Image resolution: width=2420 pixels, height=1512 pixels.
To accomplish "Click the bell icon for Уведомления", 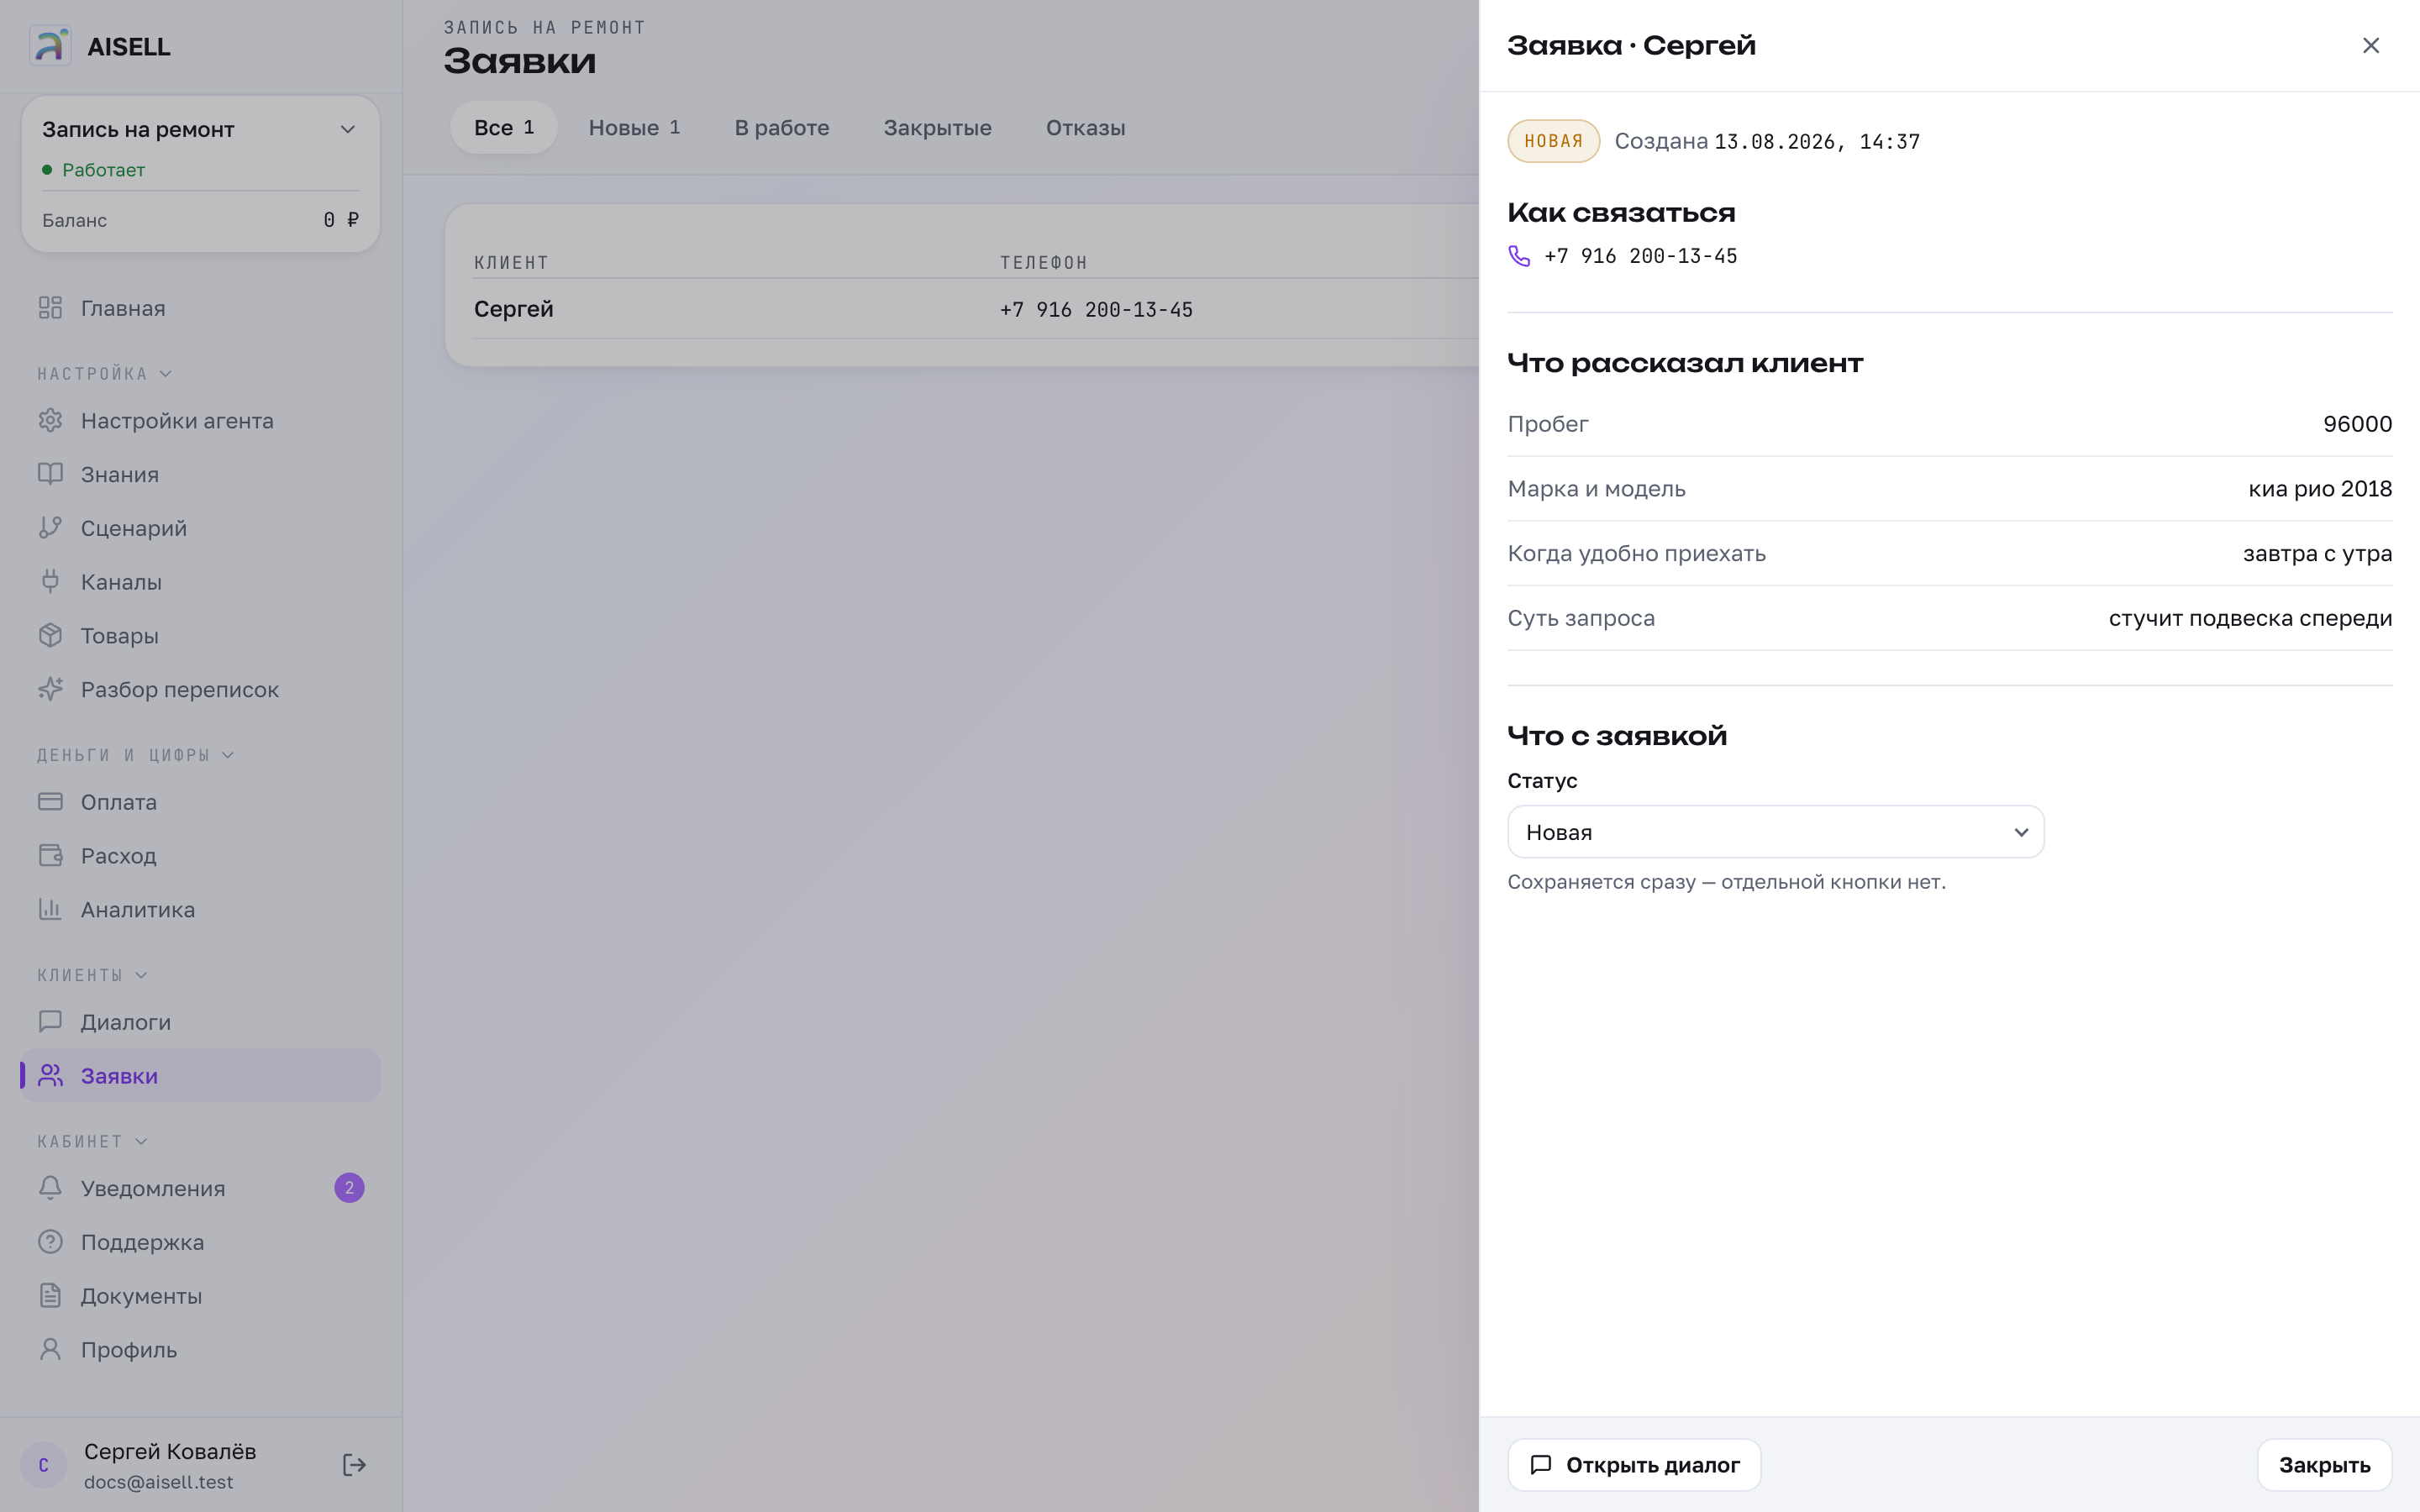I will point(50,1188).
